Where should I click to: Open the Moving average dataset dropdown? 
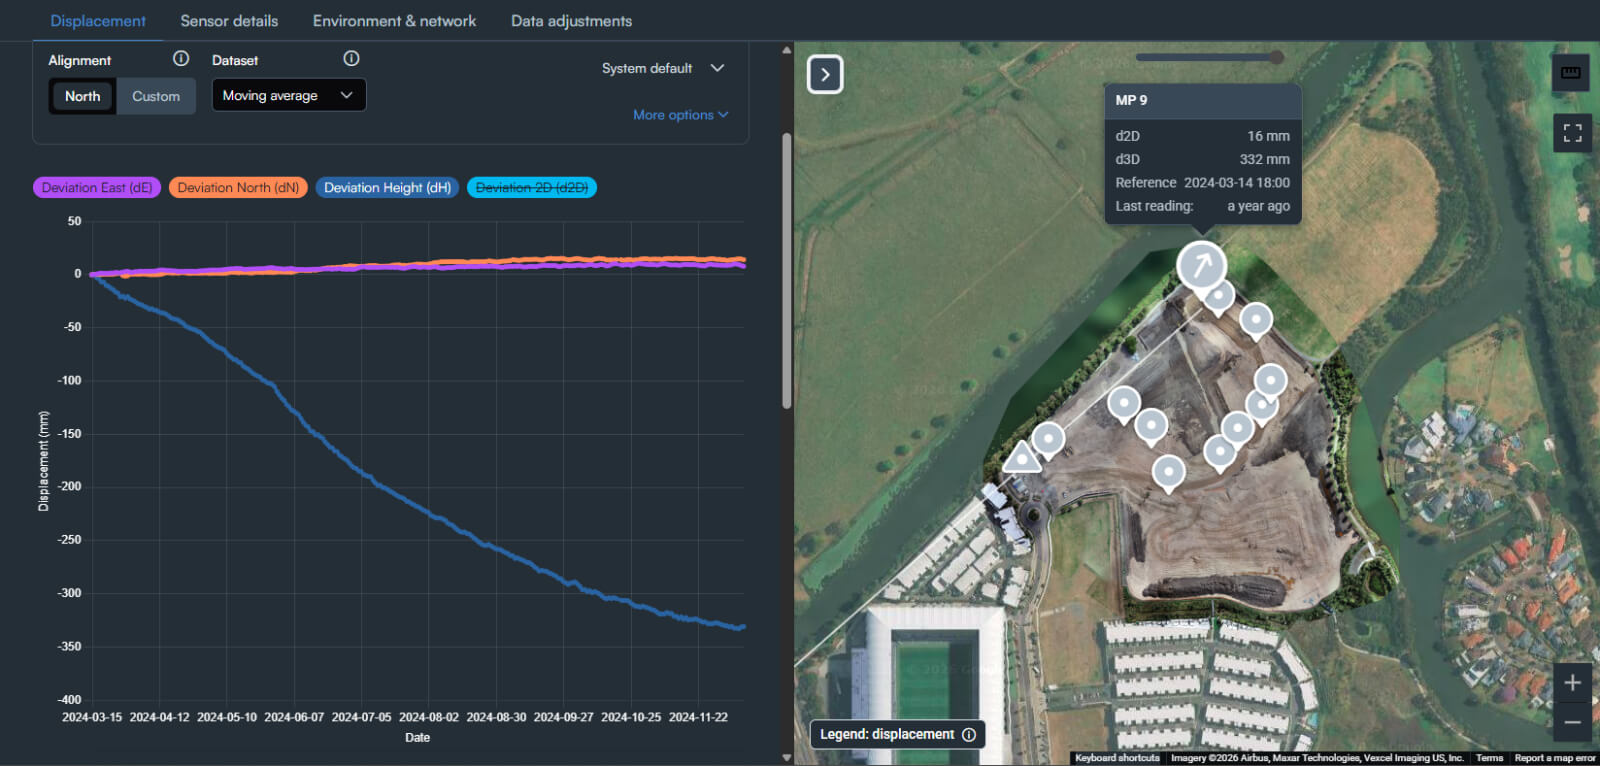(289, 95)
